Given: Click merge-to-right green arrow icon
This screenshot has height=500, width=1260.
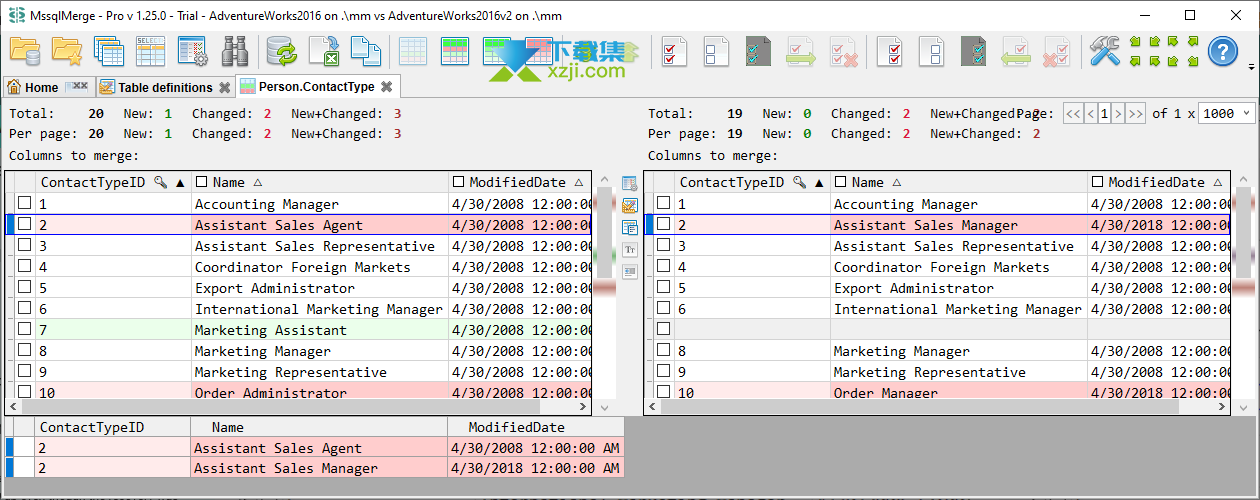Looking at the screenshot, I should (801, 51).
